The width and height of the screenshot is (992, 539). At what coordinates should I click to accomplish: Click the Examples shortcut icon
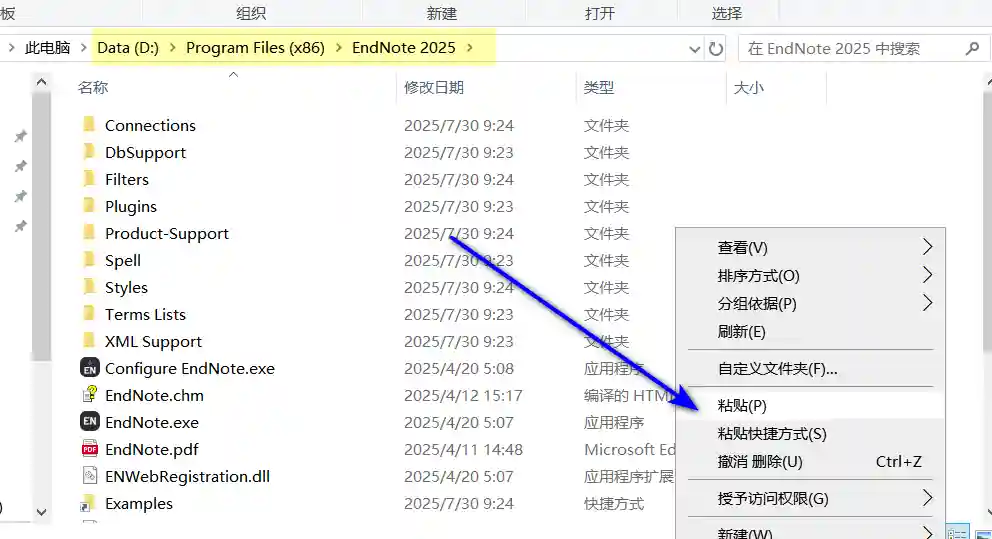point(90,503)
